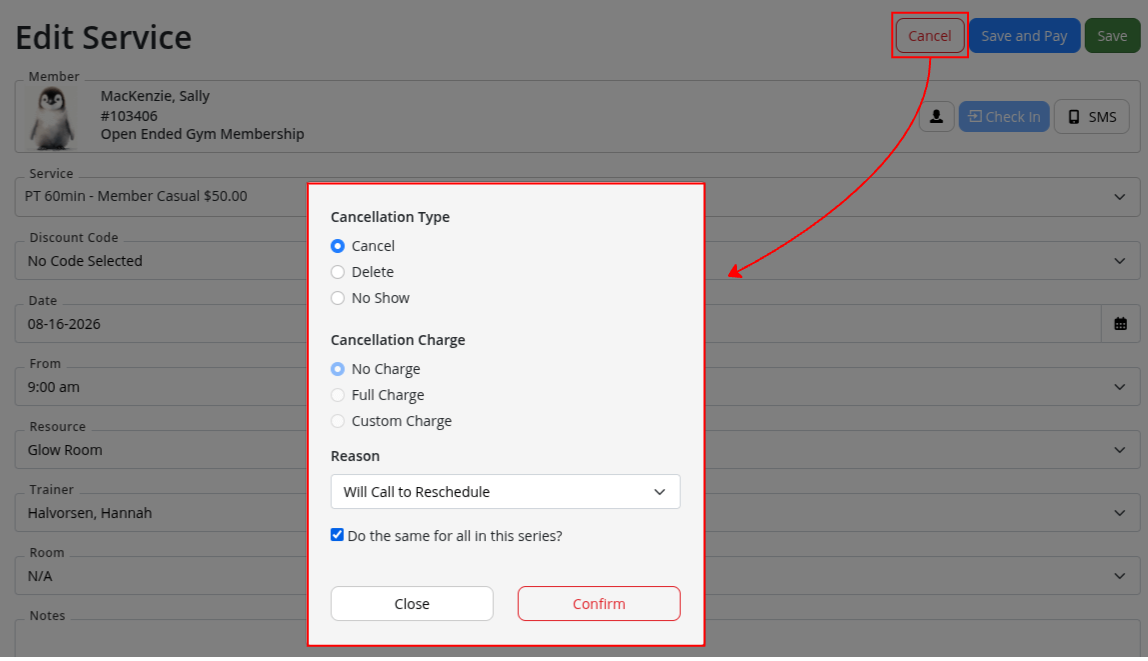
Task: Expand the Service dropdown chevron
Action: (1119, 197)
